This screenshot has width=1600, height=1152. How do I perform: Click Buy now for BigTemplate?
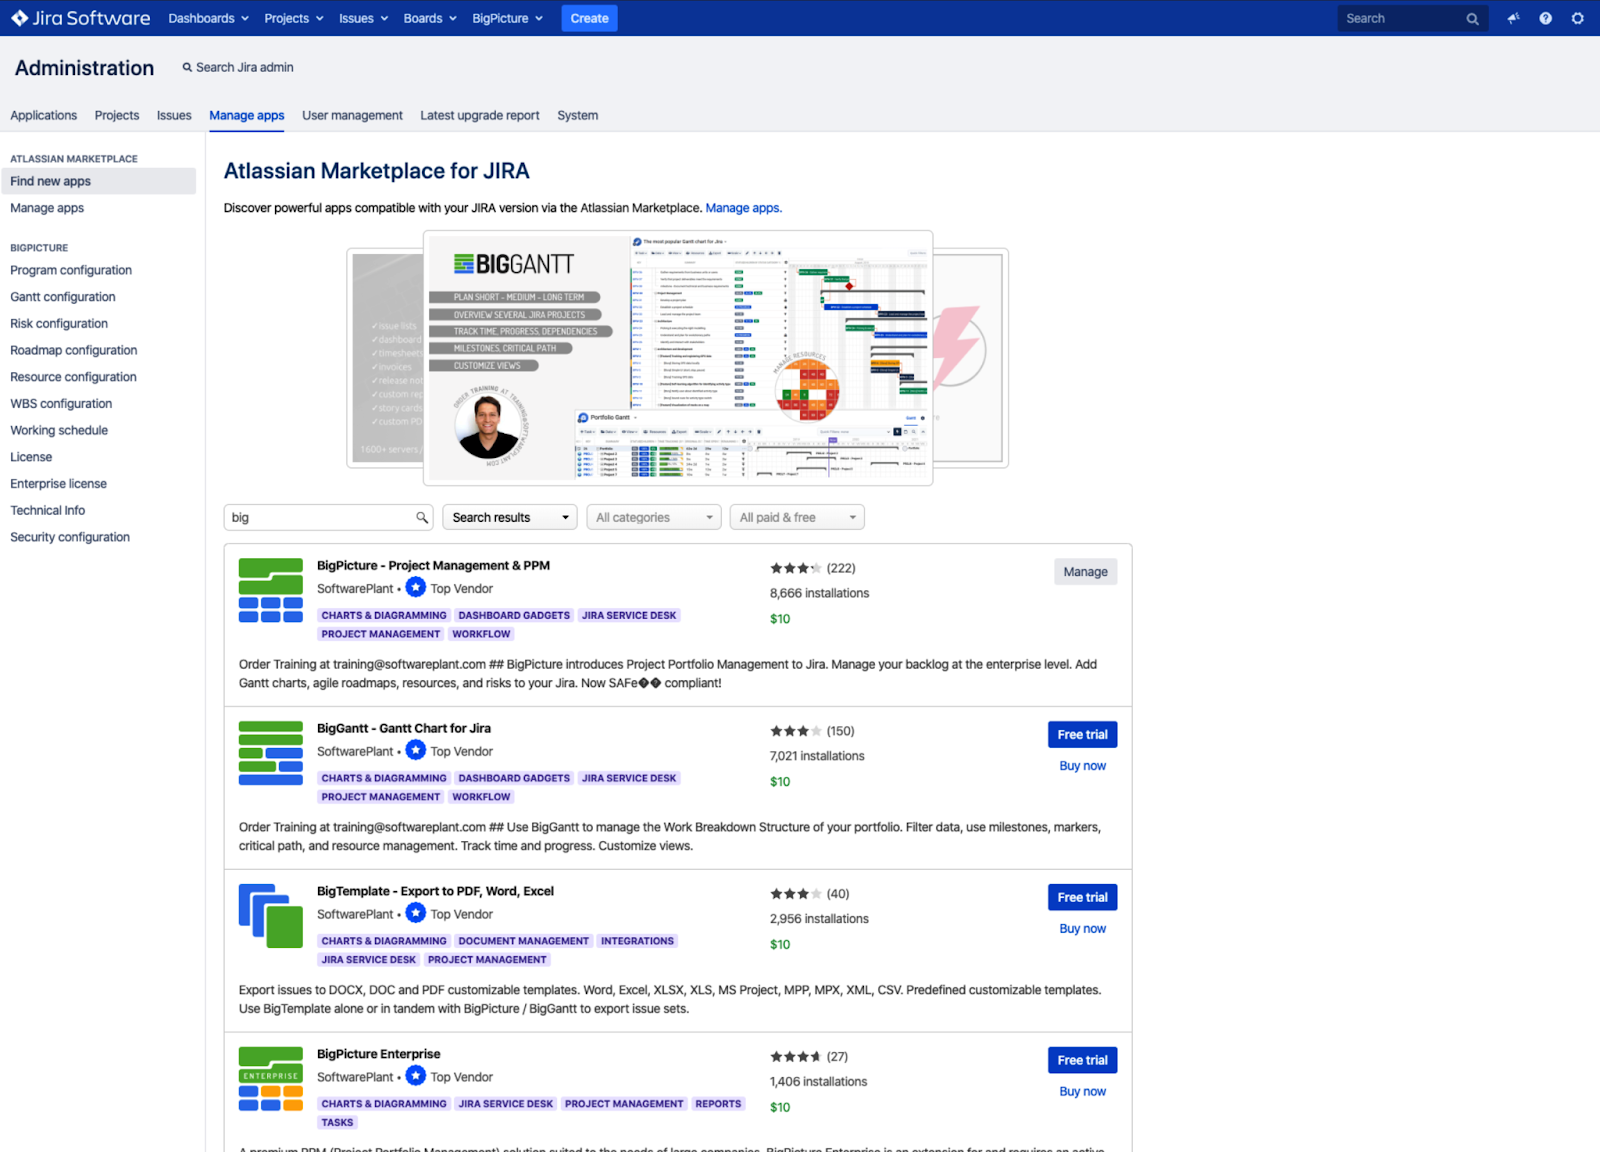coord(1082,929)
